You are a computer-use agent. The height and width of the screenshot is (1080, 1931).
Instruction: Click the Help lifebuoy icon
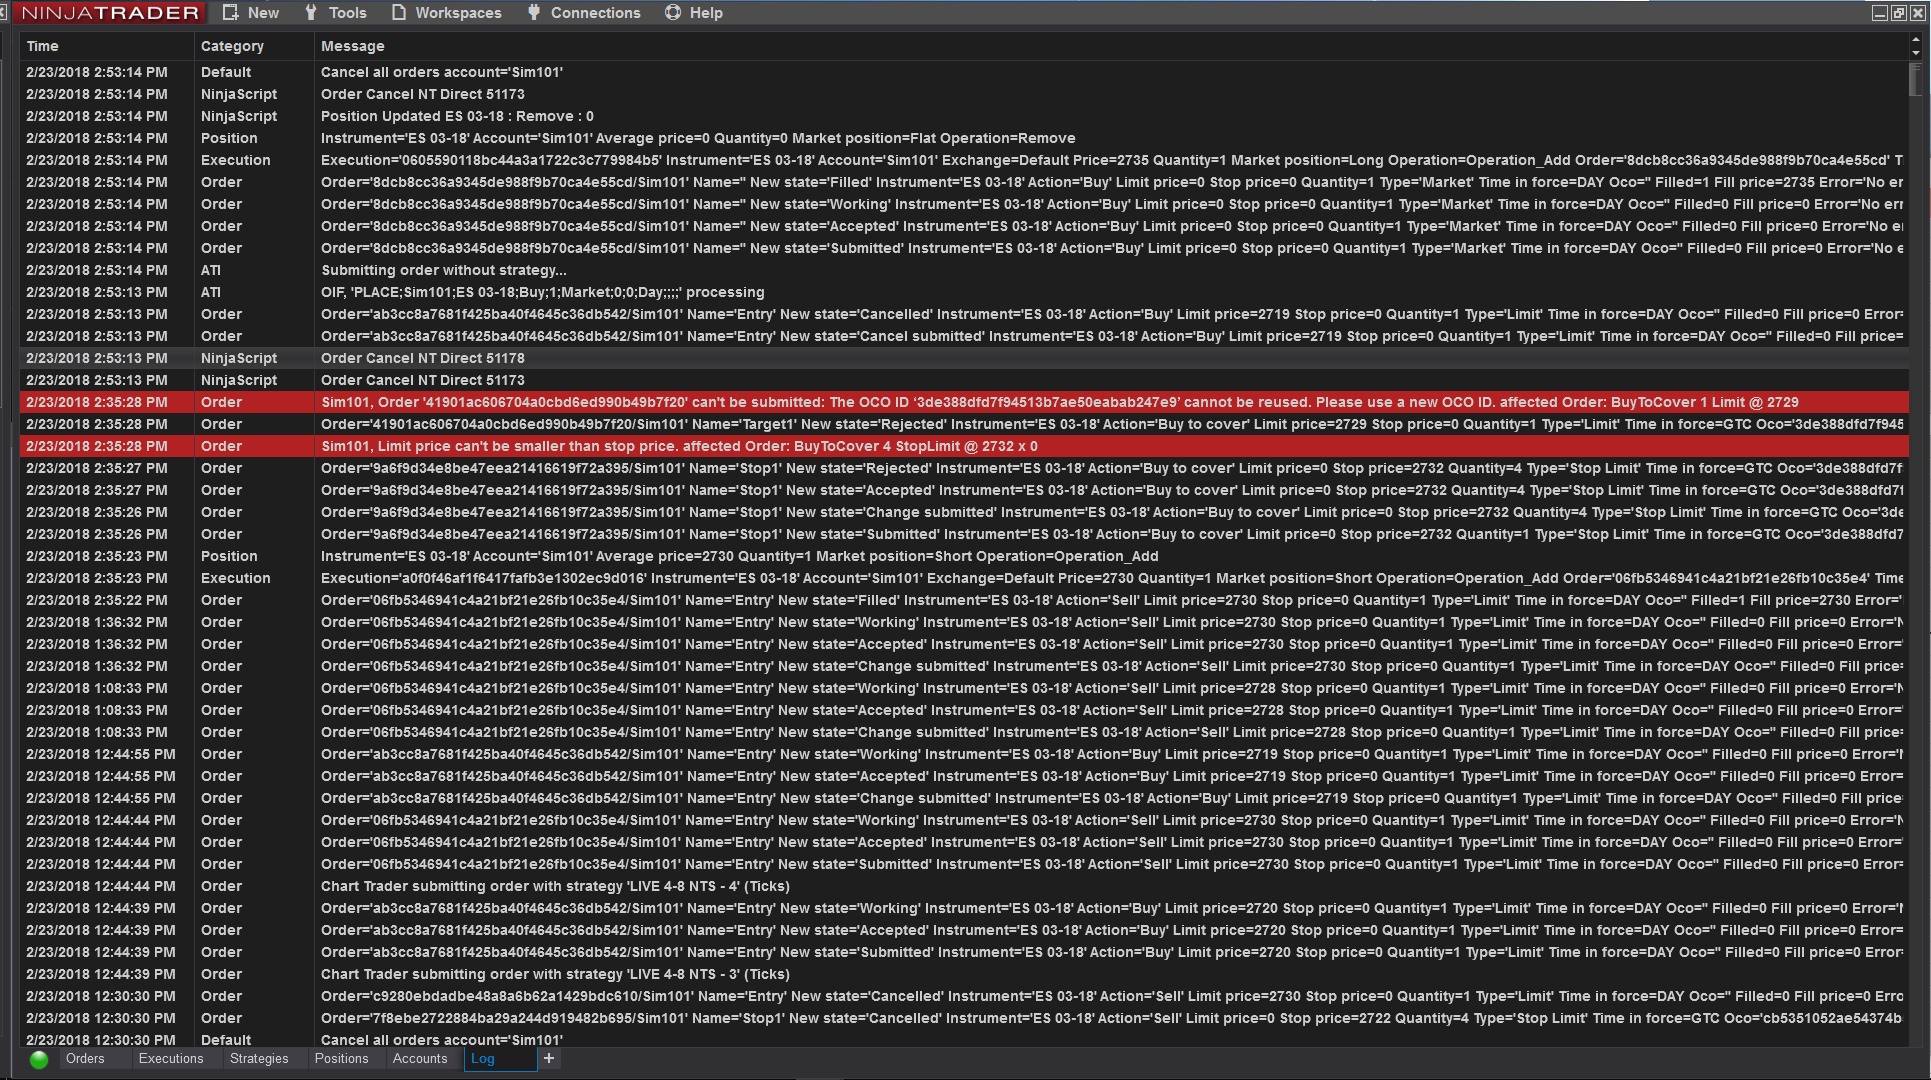click(673, 13)
